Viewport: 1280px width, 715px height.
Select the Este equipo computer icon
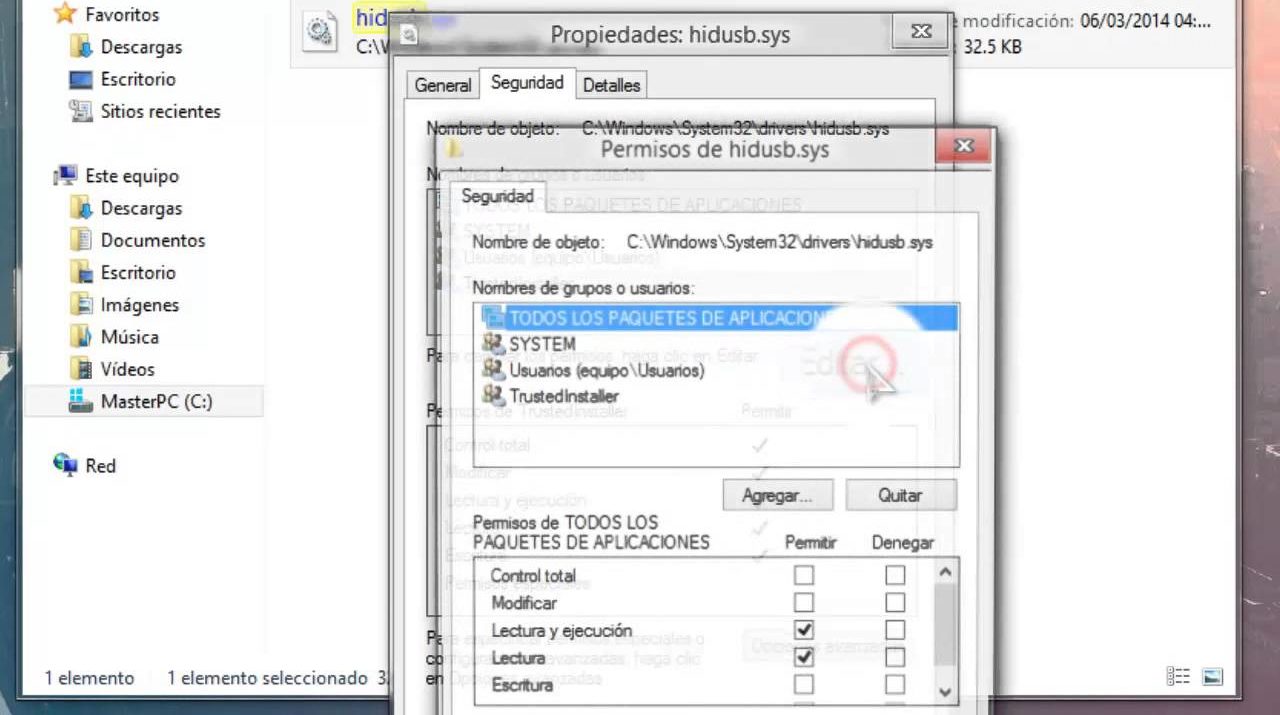click(65, 176)
